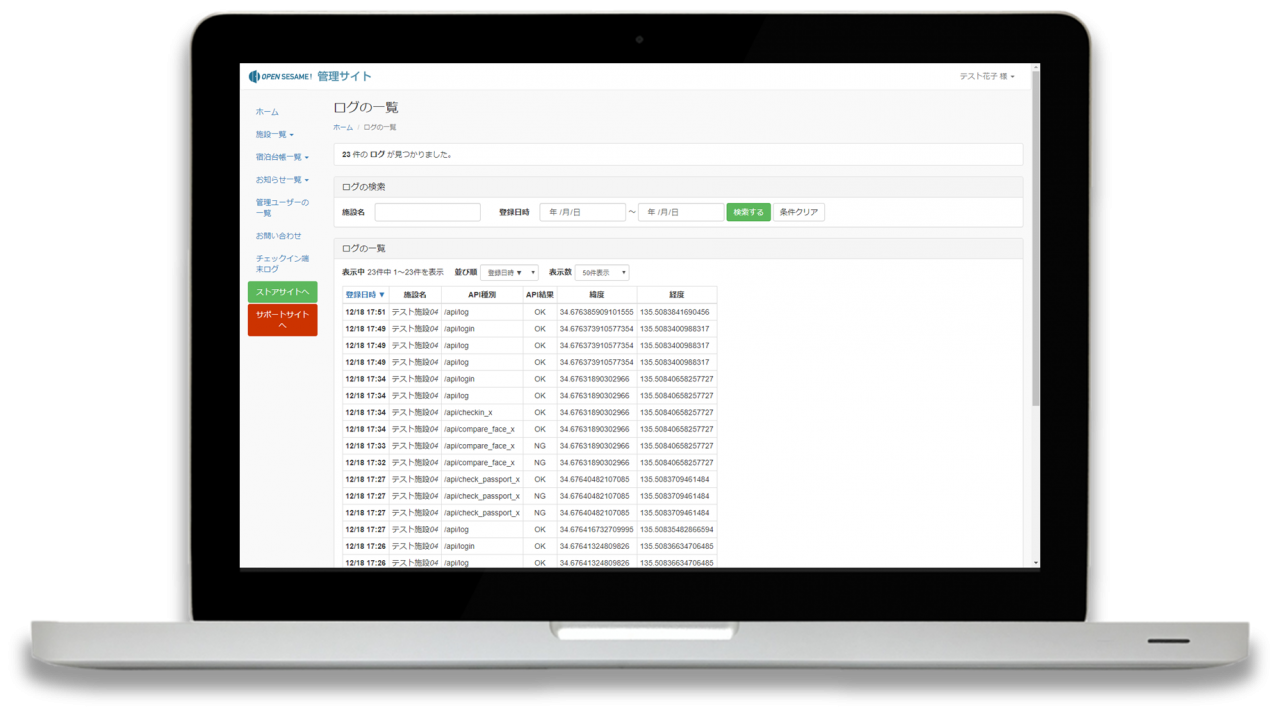This screenshot has width=1280, height=715.
Task: Open the テスト花子 様 user menu
Action: click(x=986, y=77)
